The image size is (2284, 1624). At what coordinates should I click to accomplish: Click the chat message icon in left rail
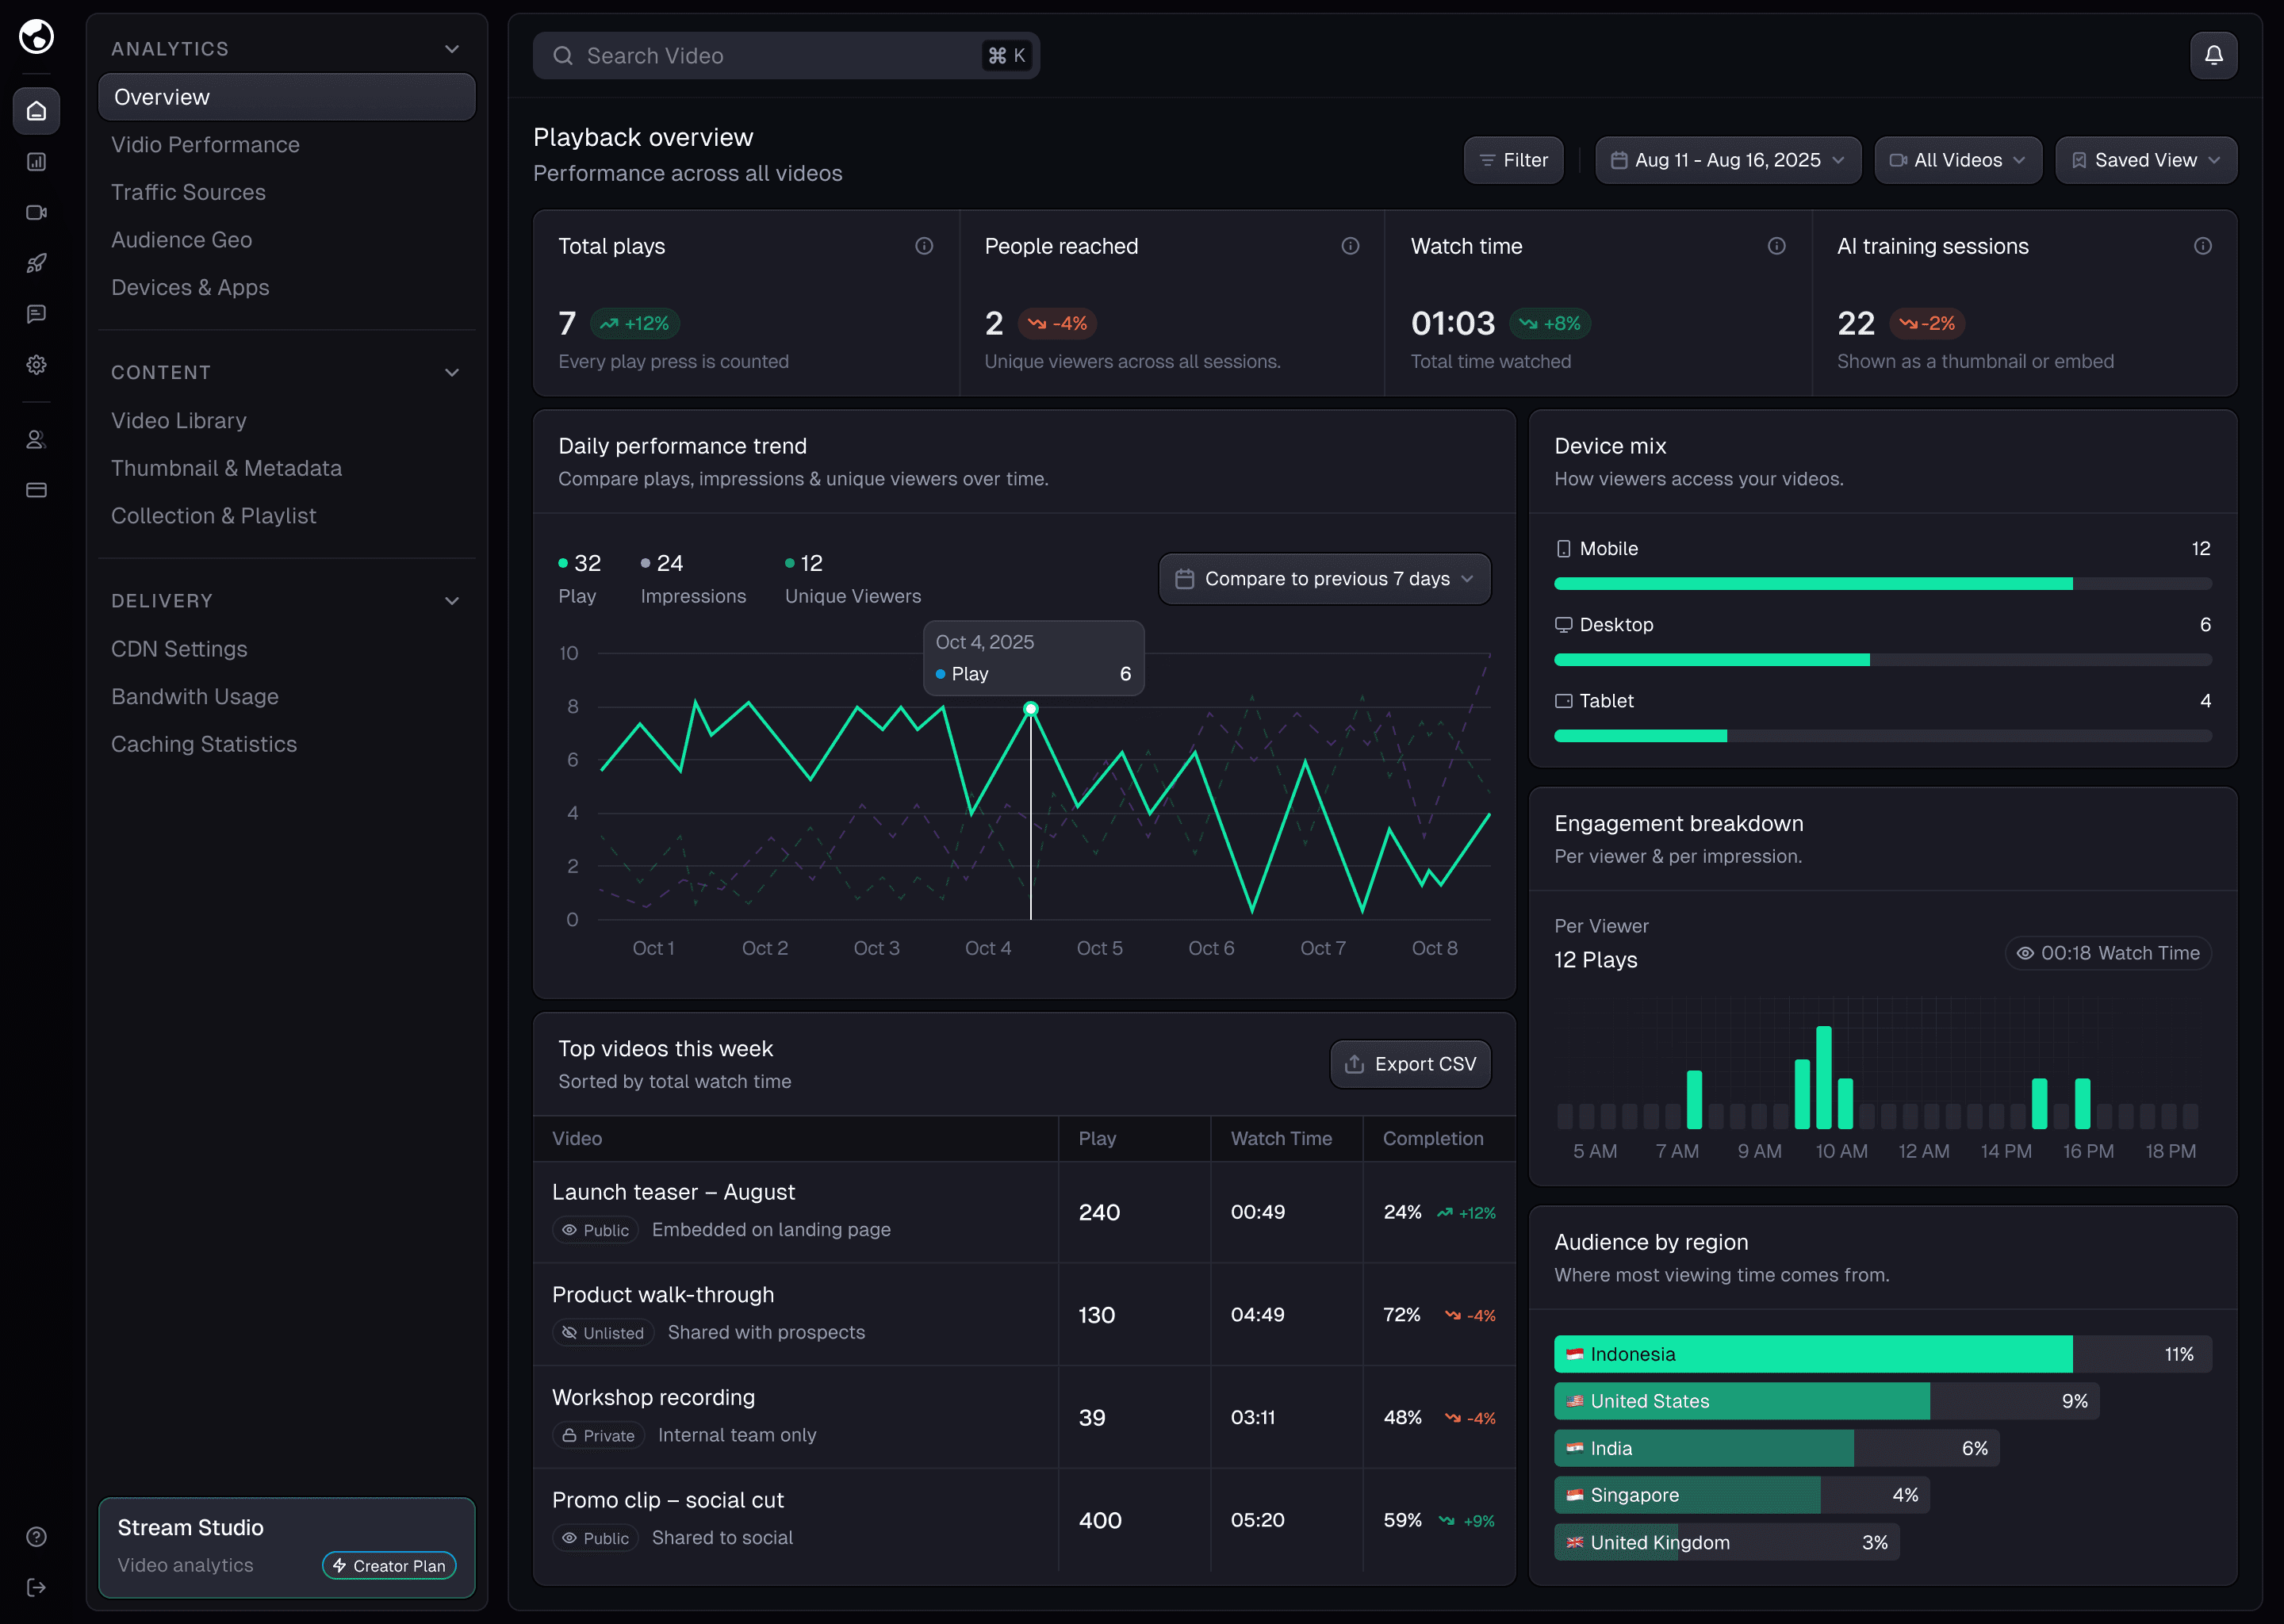coord(36,314)
